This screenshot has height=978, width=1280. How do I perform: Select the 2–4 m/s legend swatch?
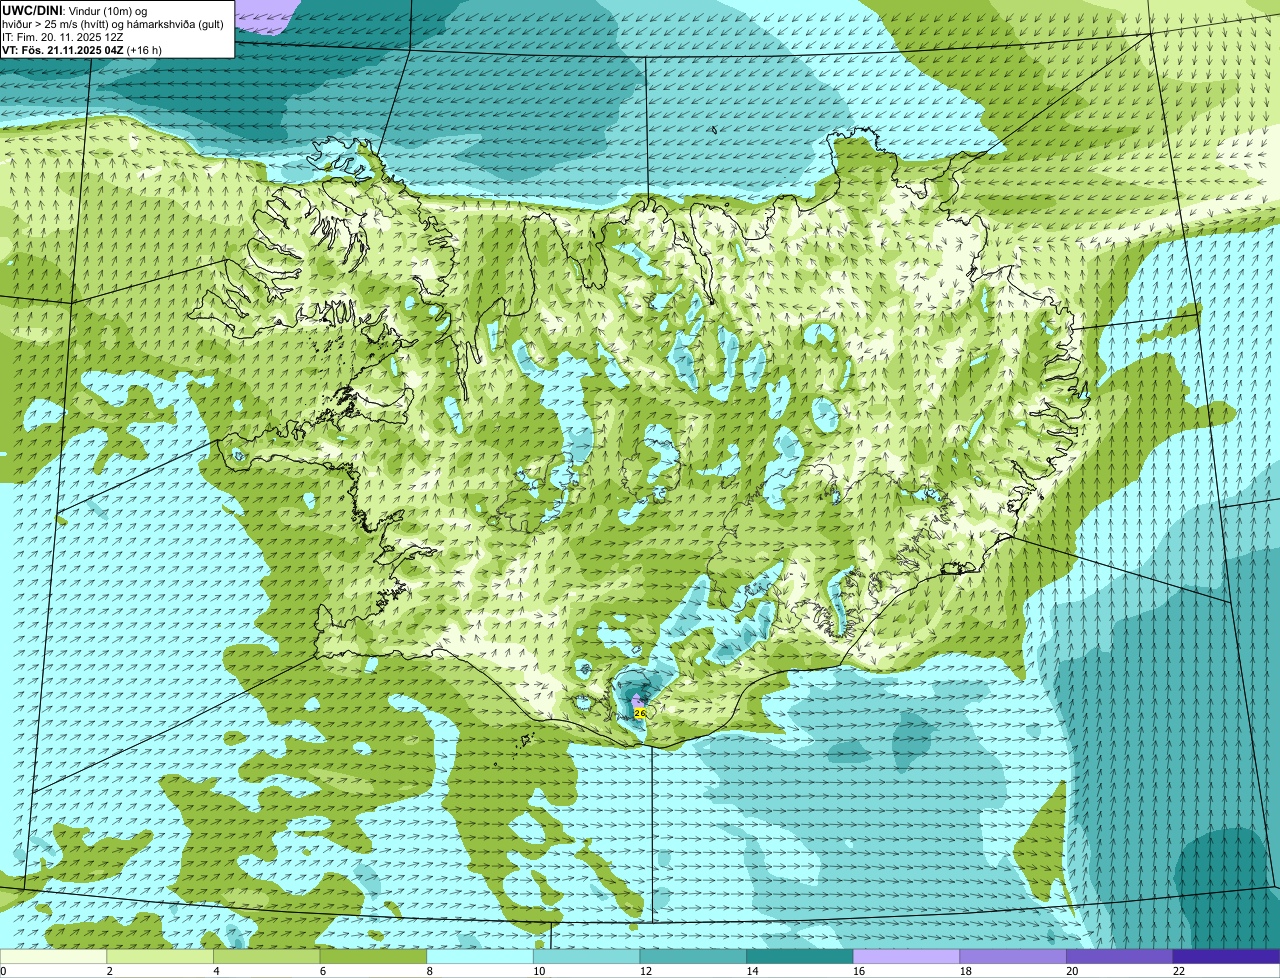click(160, 956)
